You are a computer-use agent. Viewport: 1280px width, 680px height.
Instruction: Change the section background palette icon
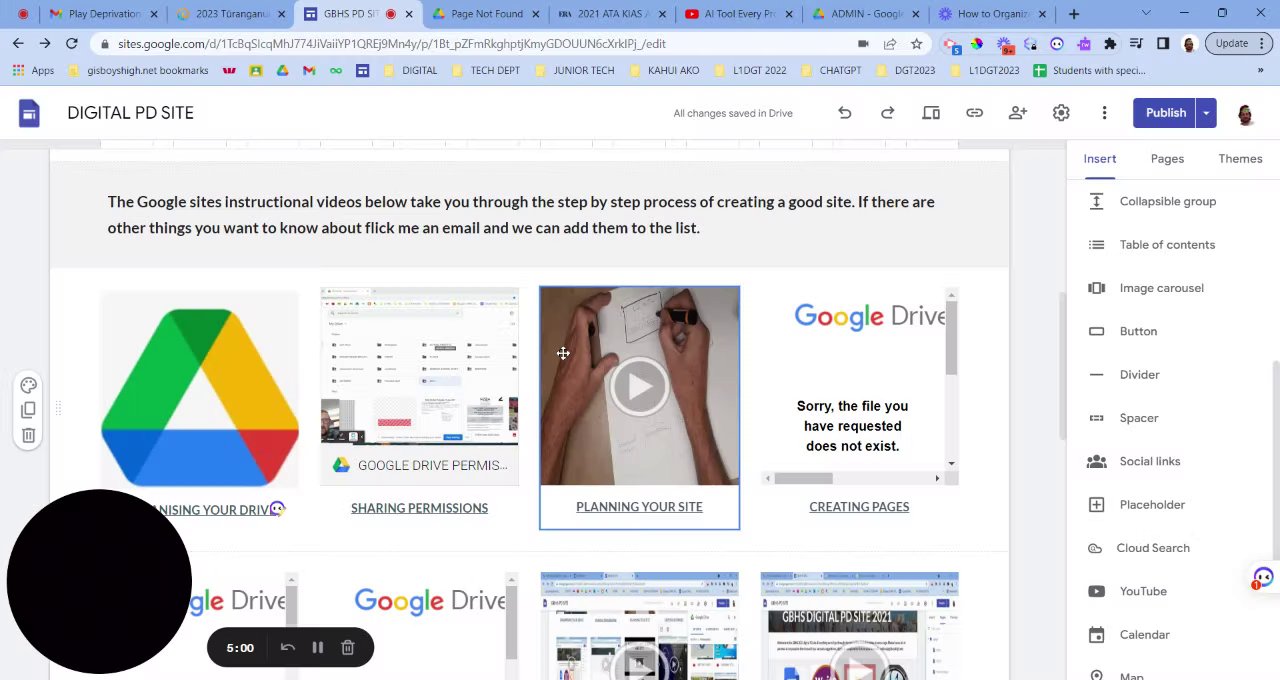coord(29,385)
